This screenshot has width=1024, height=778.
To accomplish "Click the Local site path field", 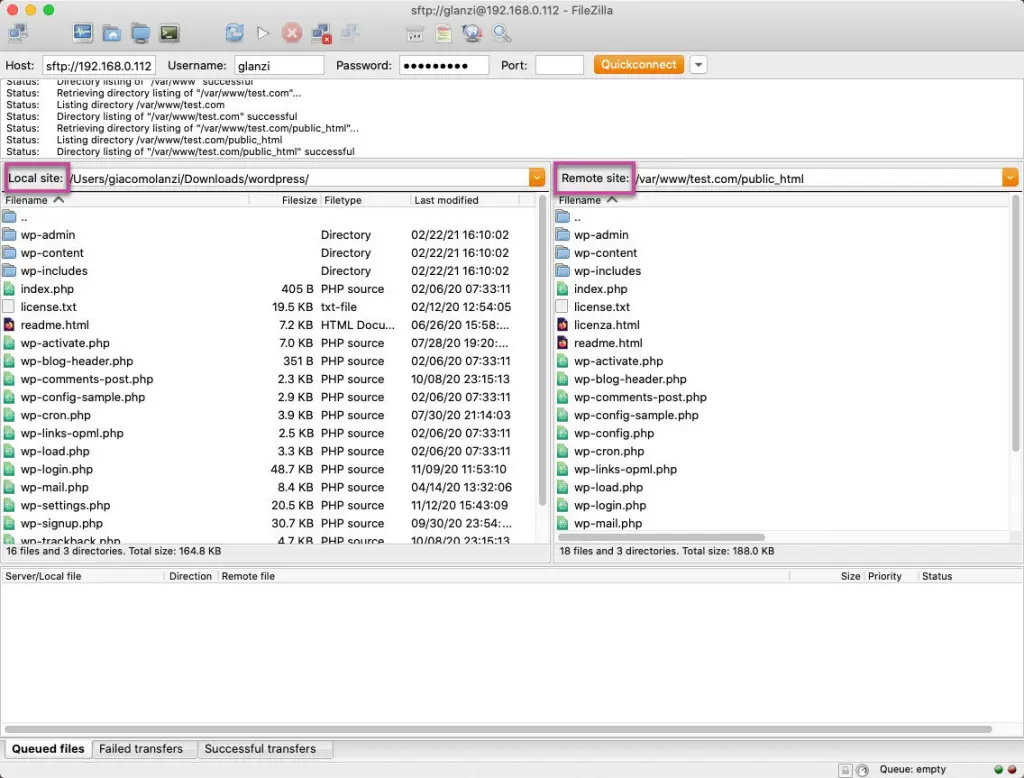I will 299,178.
